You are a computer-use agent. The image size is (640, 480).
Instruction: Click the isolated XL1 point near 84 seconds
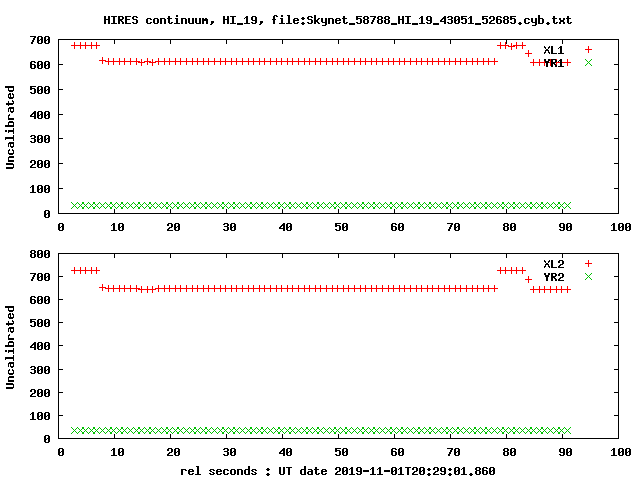pyautogui.click(x=528, y=53)
